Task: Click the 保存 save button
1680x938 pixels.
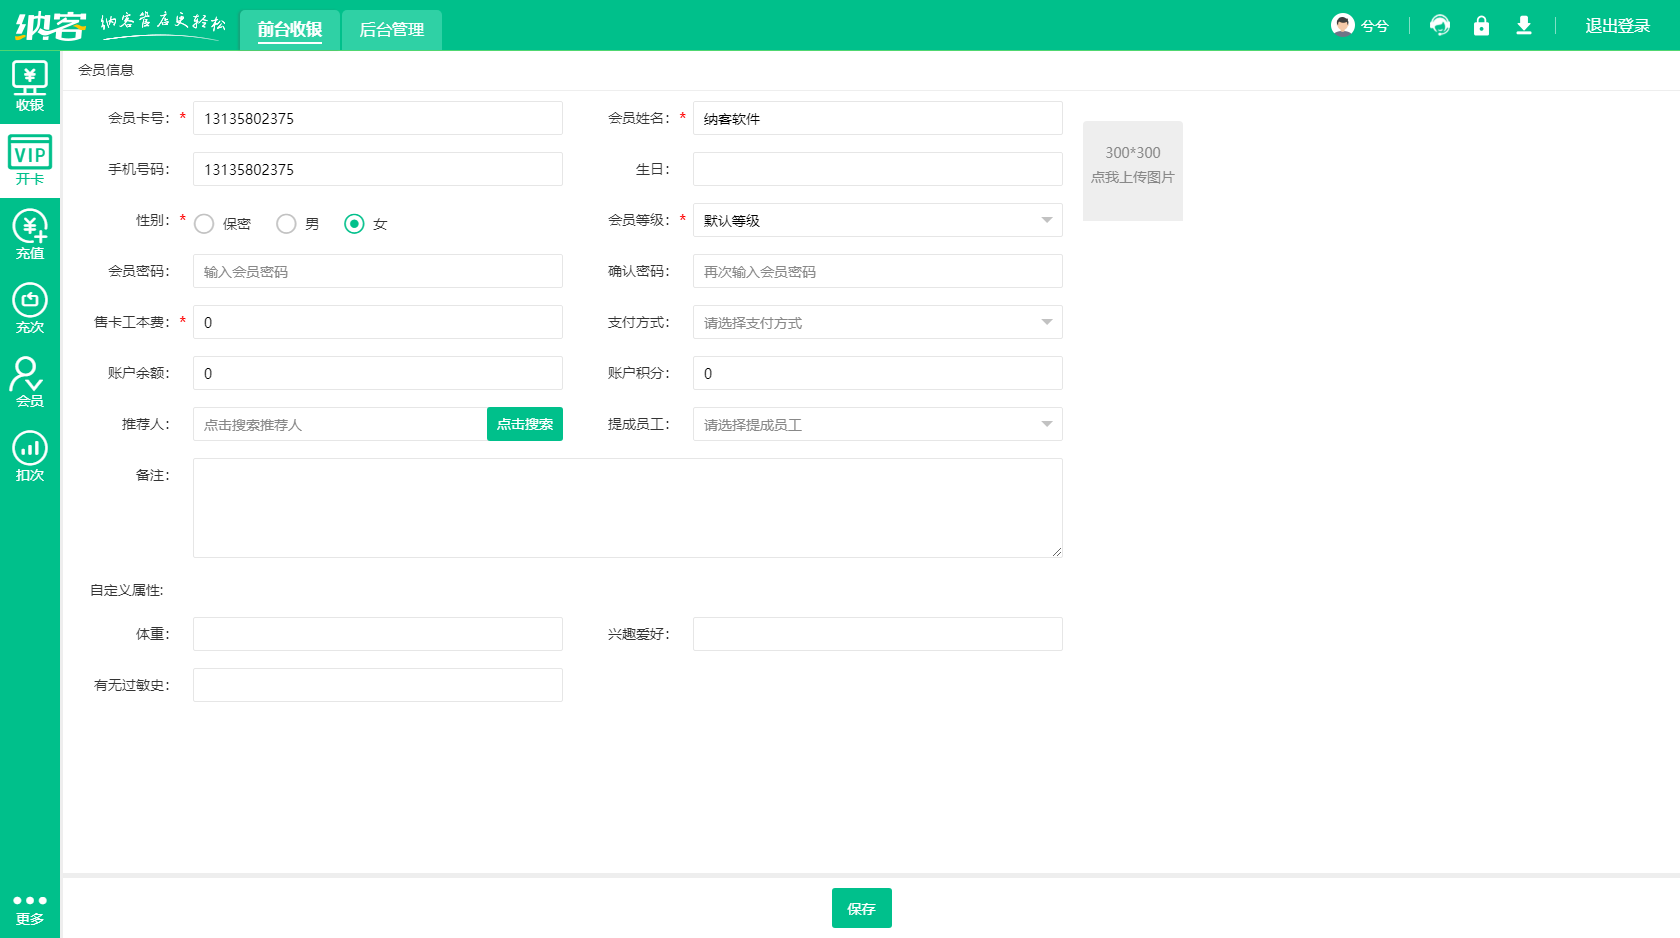Action: 861,908
